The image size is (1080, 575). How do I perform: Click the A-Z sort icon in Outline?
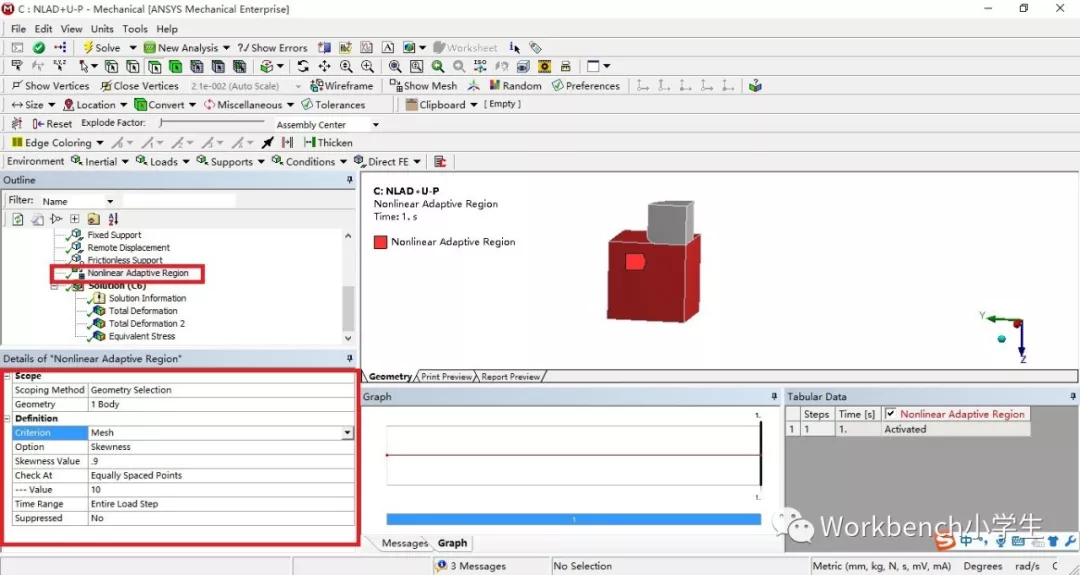[x=113, y=219]
